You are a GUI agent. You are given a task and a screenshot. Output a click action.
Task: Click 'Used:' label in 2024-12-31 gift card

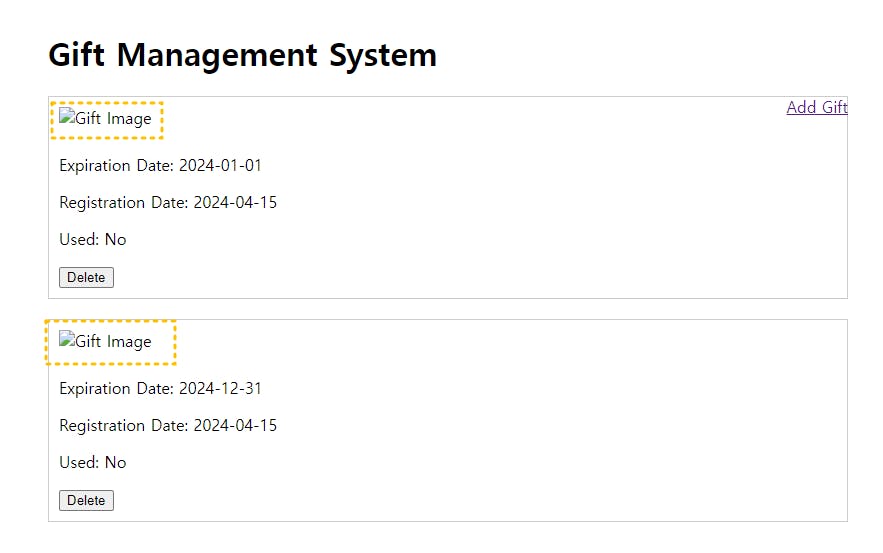pos(79,462)
